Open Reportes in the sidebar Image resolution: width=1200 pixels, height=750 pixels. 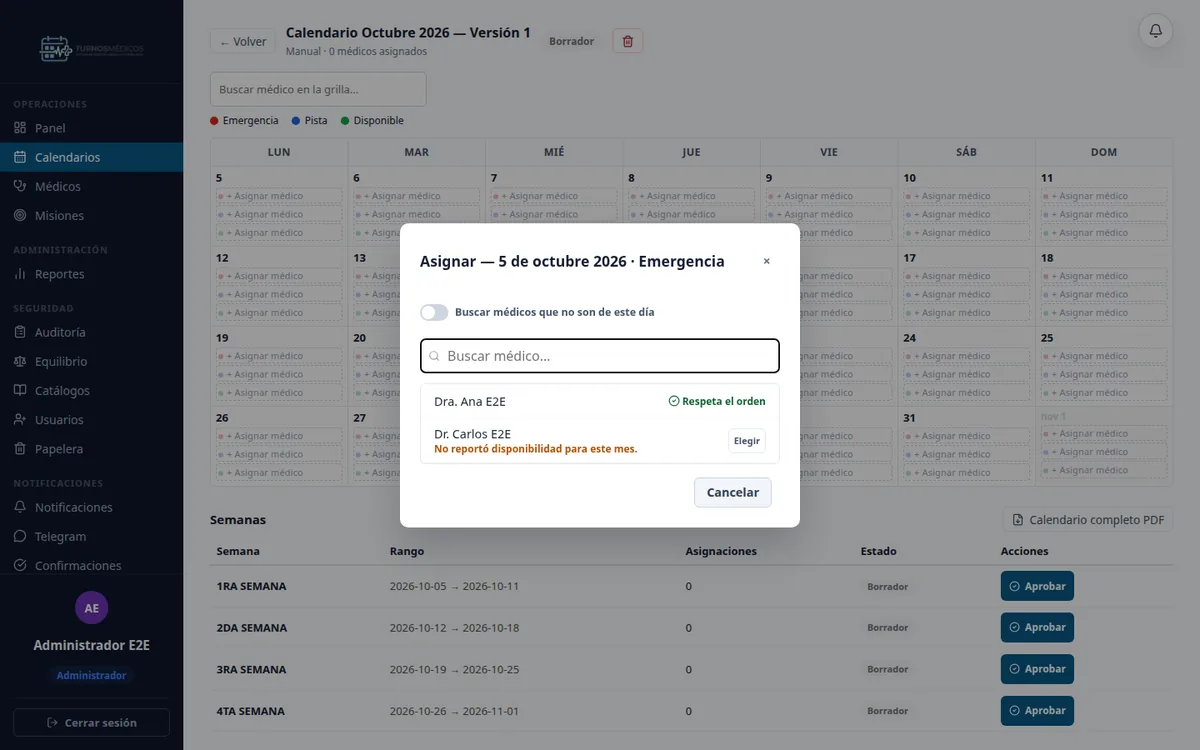[91, 274]
